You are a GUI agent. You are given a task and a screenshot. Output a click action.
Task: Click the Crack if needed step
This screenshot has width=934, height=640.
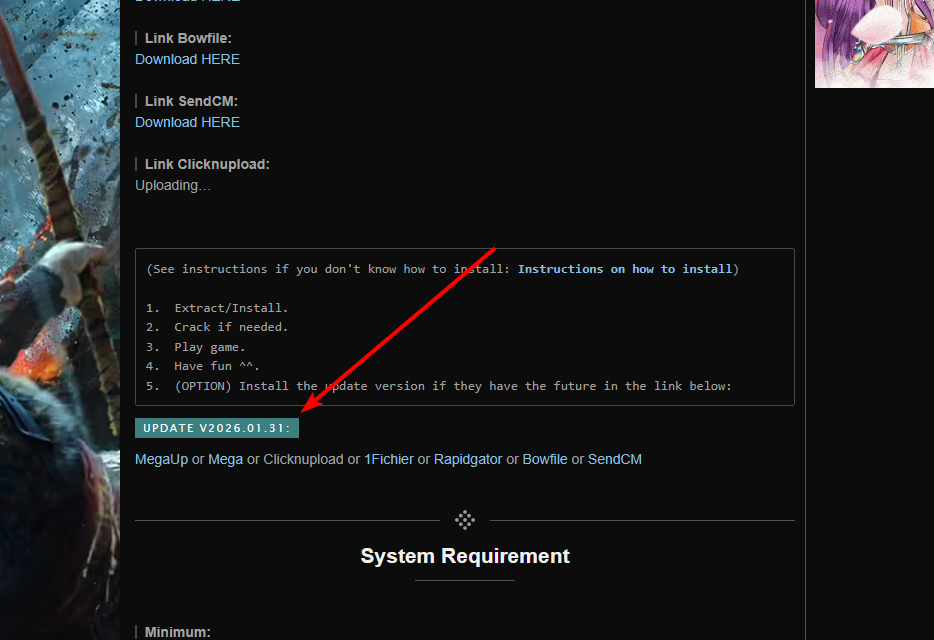(231, 327)
